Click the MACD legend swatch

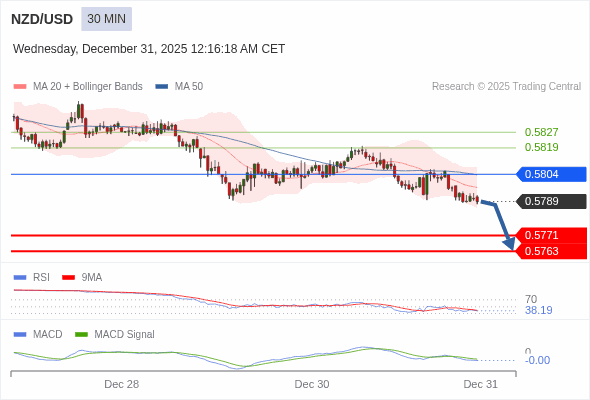pos(20,335)
